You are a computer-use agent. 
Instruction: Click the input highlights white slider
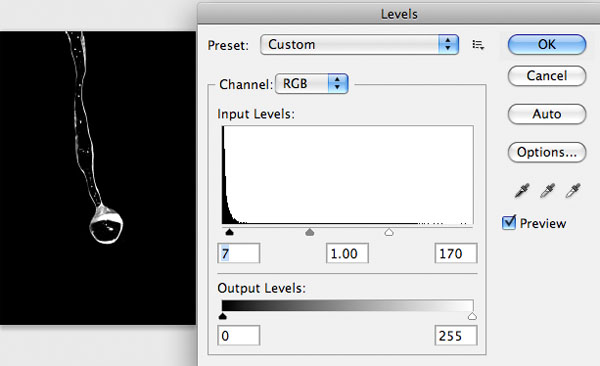(x=389, y=232)
